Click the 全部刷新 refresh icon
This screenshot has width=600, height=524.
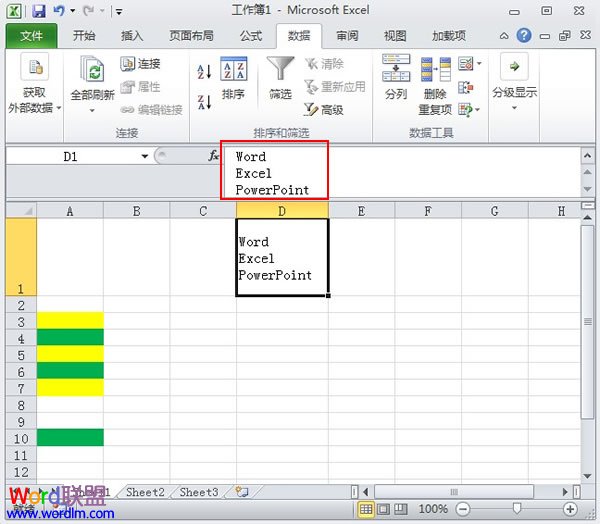tap(92, 69)
